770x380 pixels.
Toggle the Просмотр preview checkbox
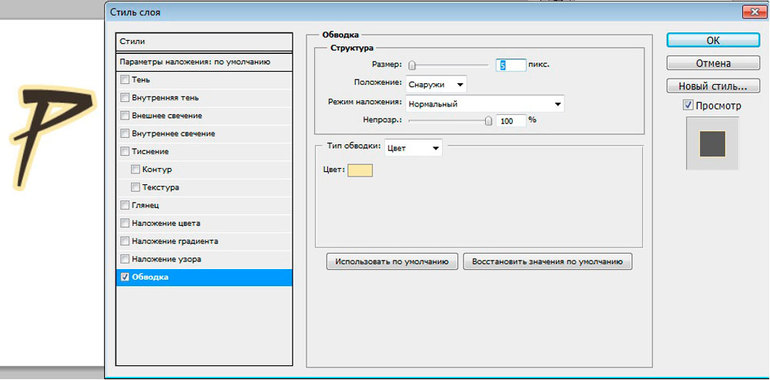click(x=688, y=106)
